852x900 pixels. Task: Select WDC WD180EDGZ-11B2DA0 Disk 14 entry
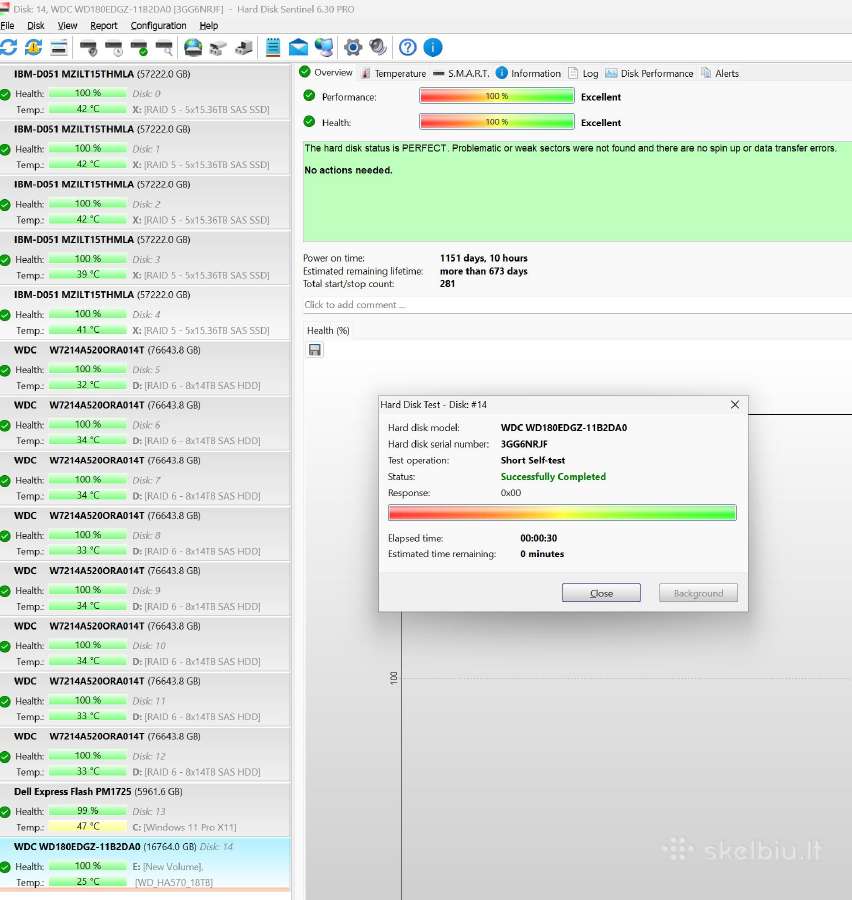point(145,864)
